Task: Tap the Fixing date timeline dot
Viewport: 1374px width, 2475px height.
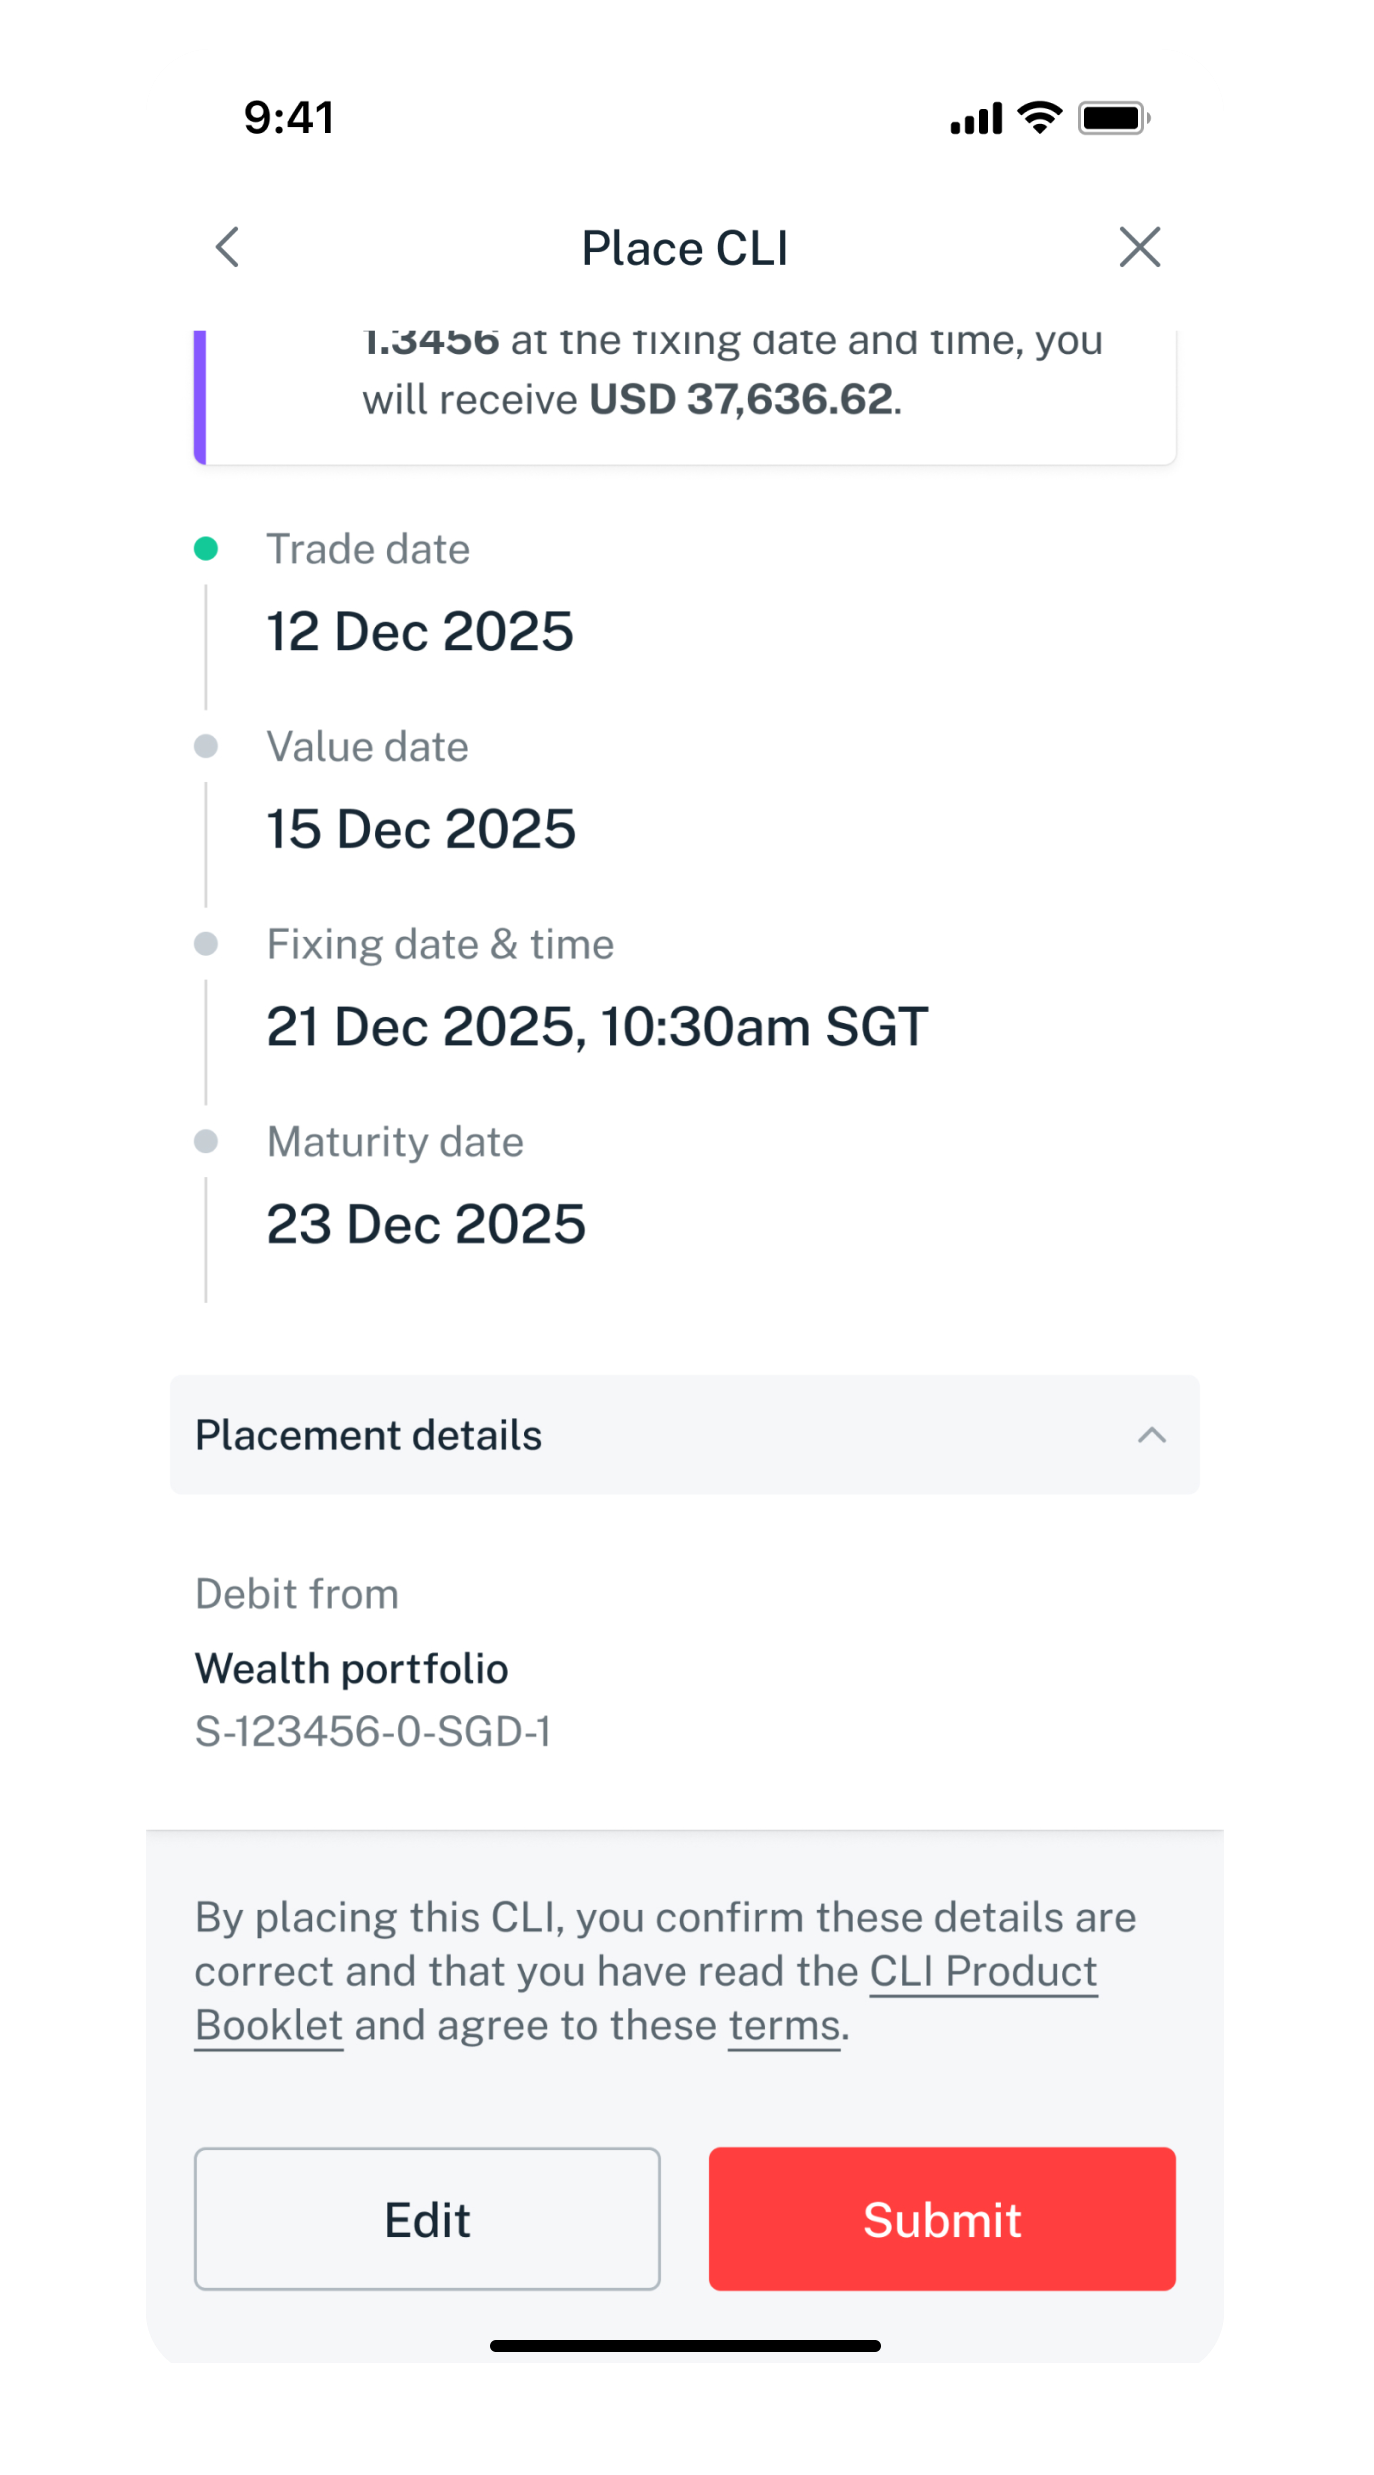Action: 206,944
